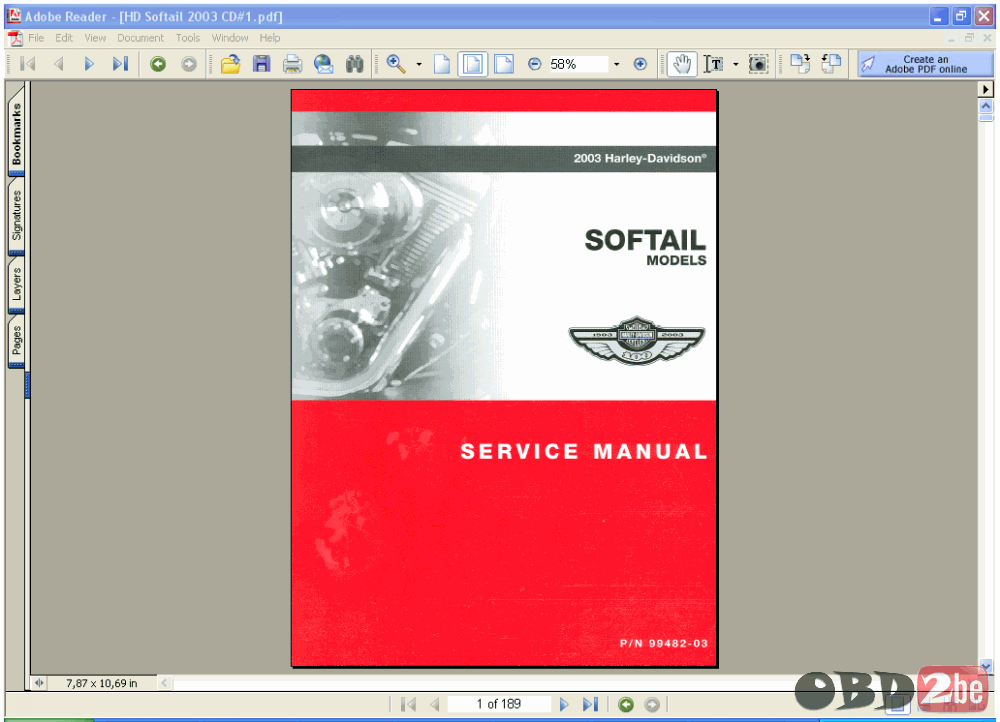Click the Adobe PDF document icon in menu bar
Viewport: 1000px width, 722px height.
15,38
